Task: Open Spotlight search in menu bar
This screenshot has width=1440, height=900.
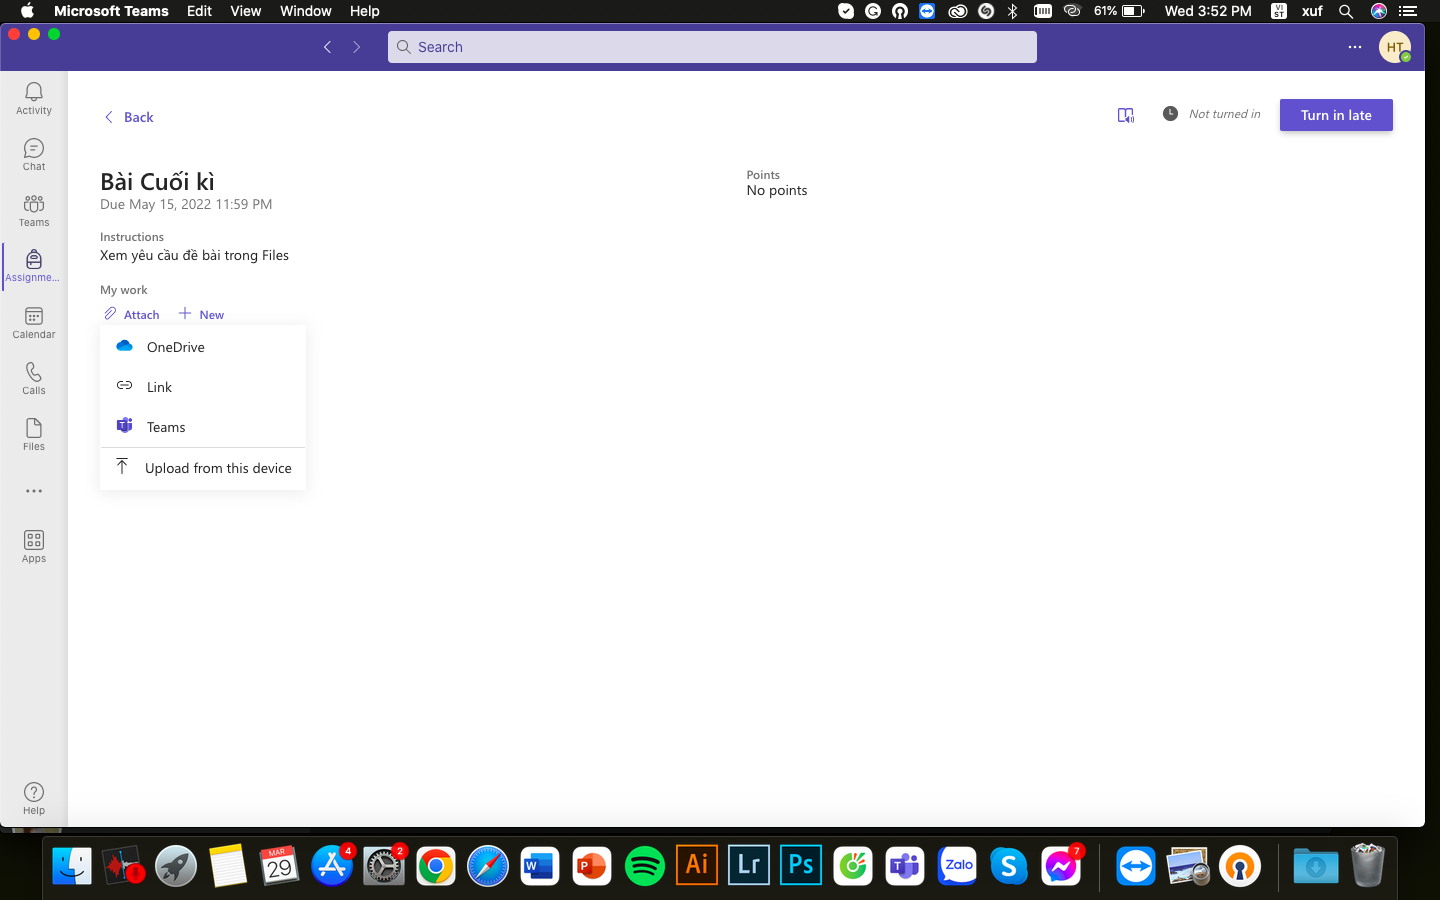Action: [x=1346, y=11]
